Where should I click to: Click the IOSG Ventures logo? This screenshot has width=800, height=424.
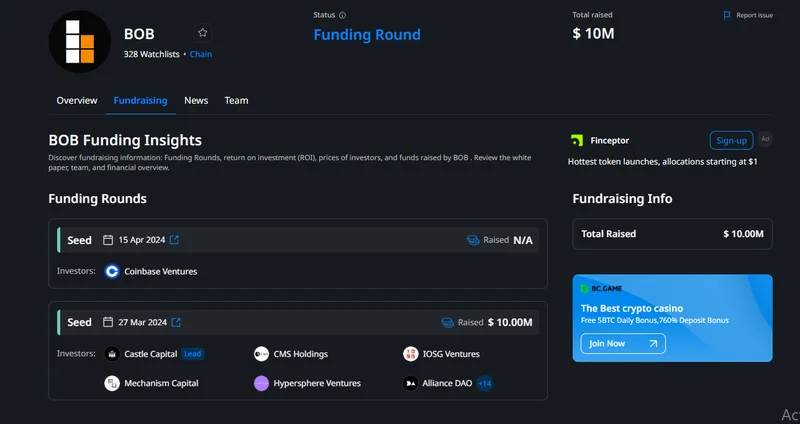point(411,354)
